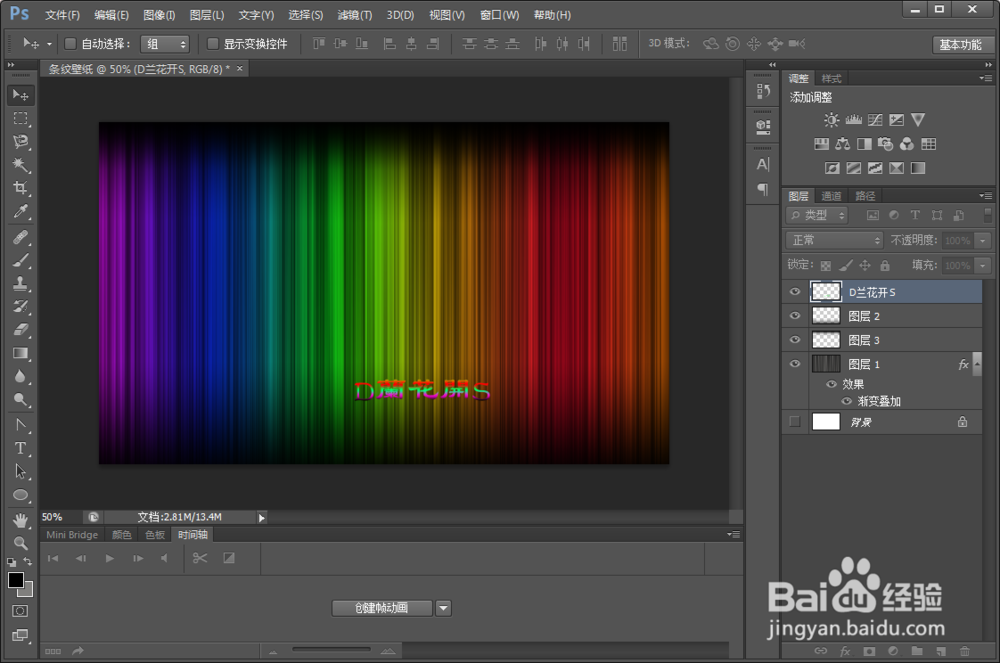Open dropdown arrow beside 创建帧动画
Image resolution: width=1000 pixels, height=663 pixels.
coord(444,608)
